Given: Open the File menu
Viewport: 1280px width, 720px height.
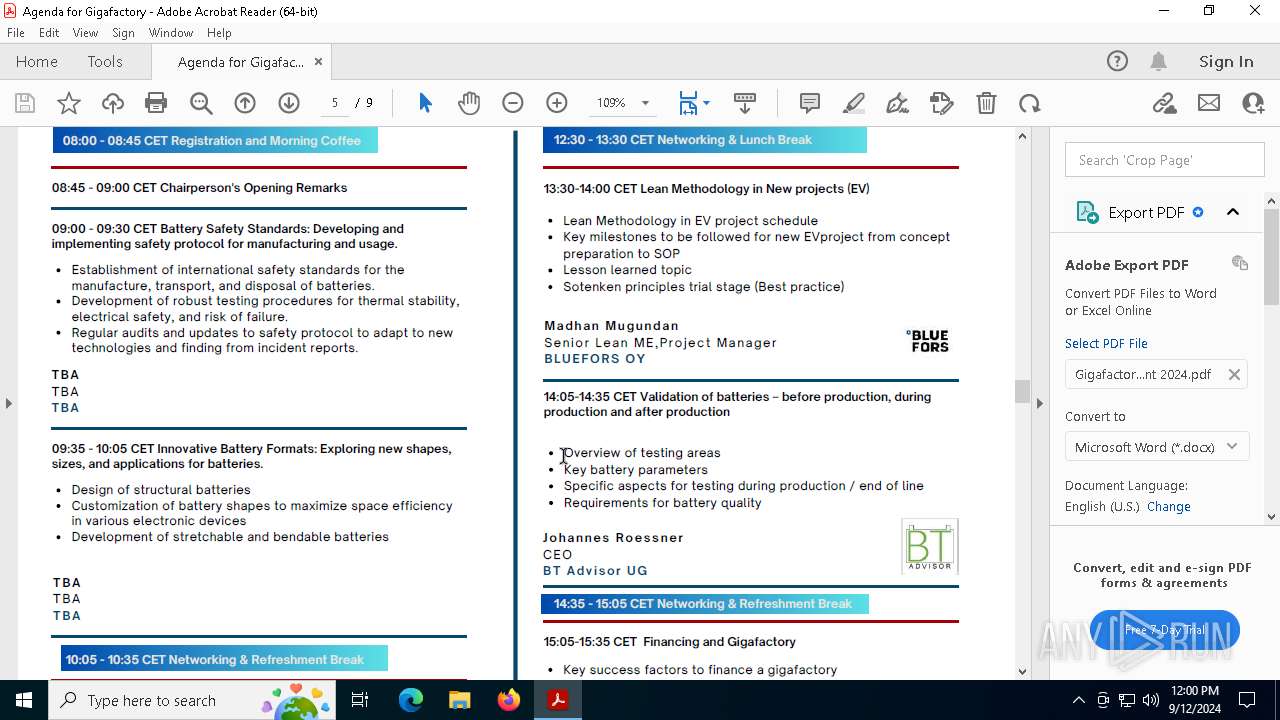Looking at the screenshot, I should (x=16, y=33).
